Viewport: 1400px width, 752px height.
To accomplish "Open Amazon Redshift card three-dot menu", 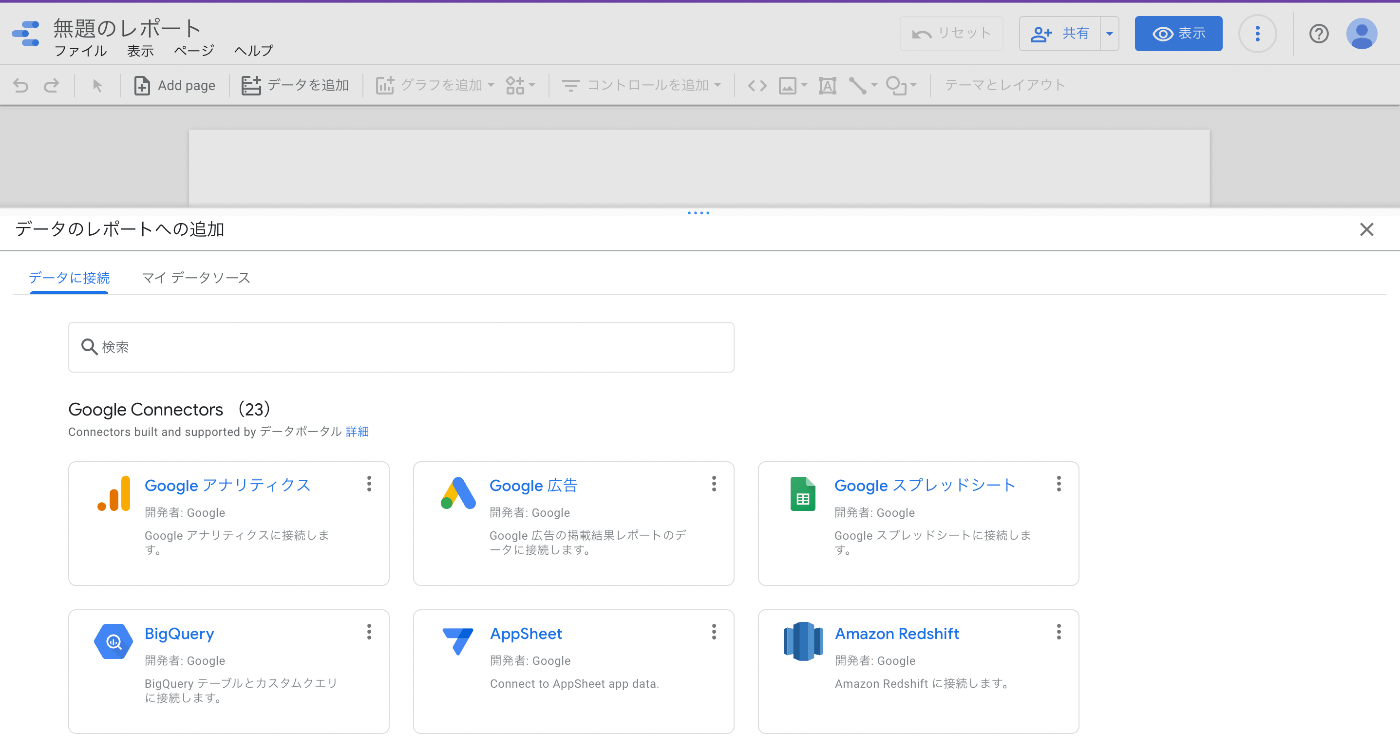I will (1059, 632).
